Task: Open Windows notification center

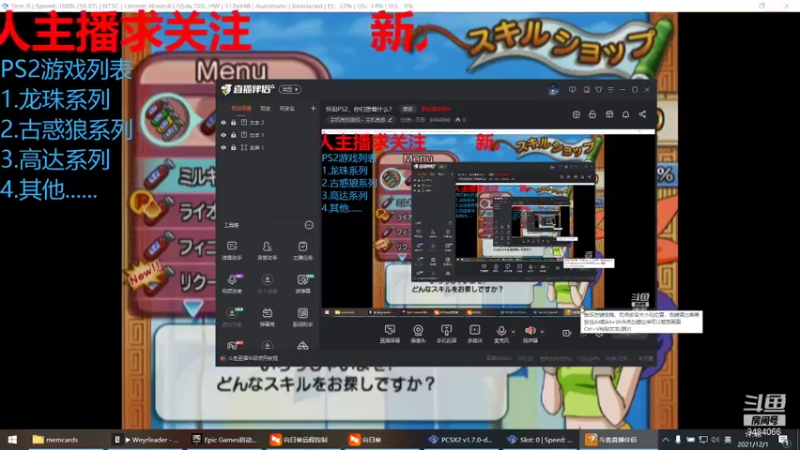Action: pos(784,439)
